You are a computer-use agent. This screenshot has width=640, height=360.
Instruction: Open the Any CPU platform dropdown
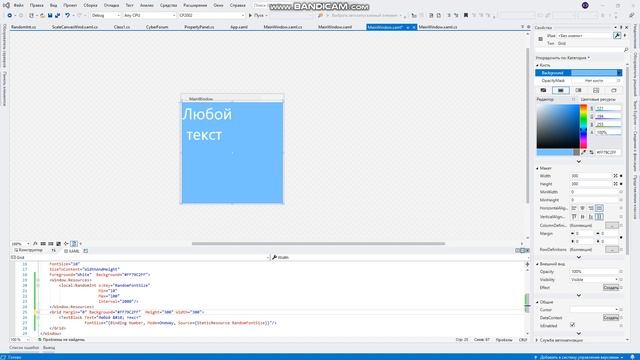[x=150, y=16]
